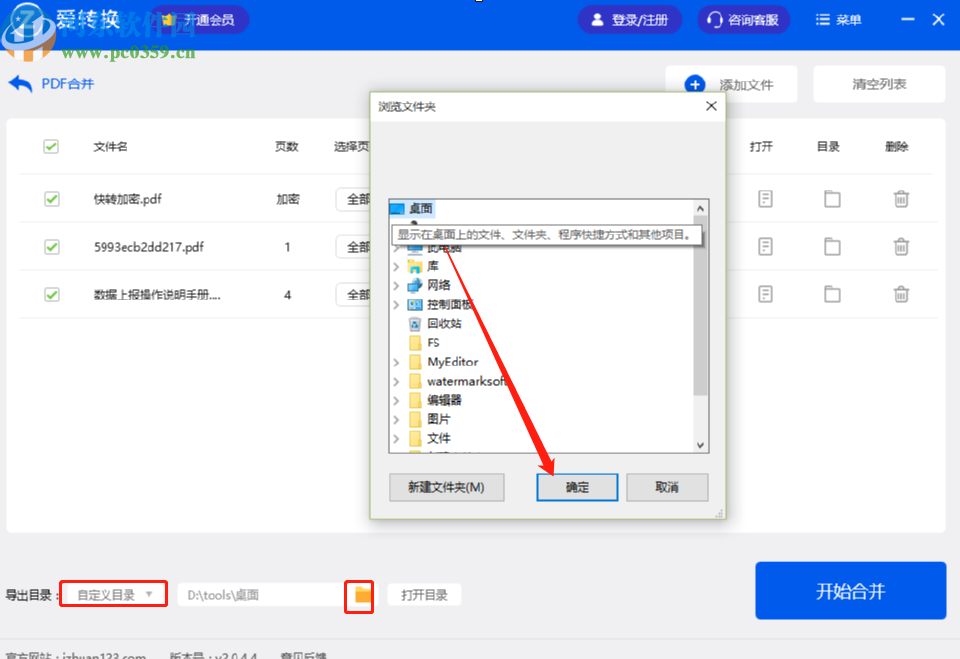The image size is (960, 659).
Task: Delete 快转加密.pdf with its trash icon
Action: tap(901, 198)
